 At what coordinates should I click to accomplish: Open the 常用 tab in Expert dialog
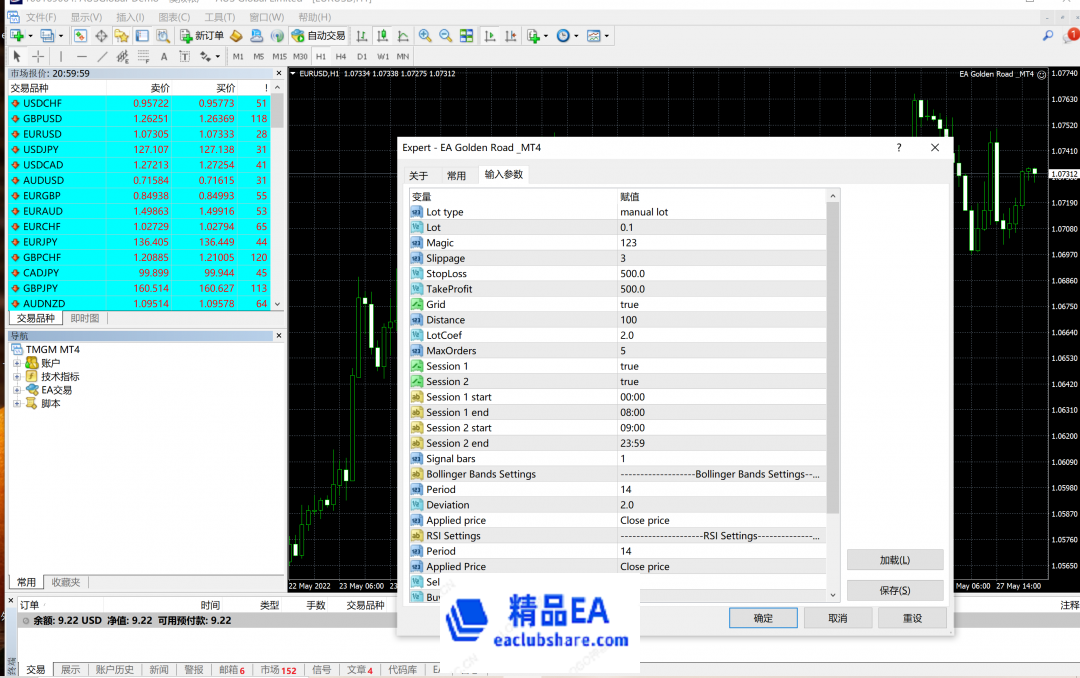(x=456, y=176)
